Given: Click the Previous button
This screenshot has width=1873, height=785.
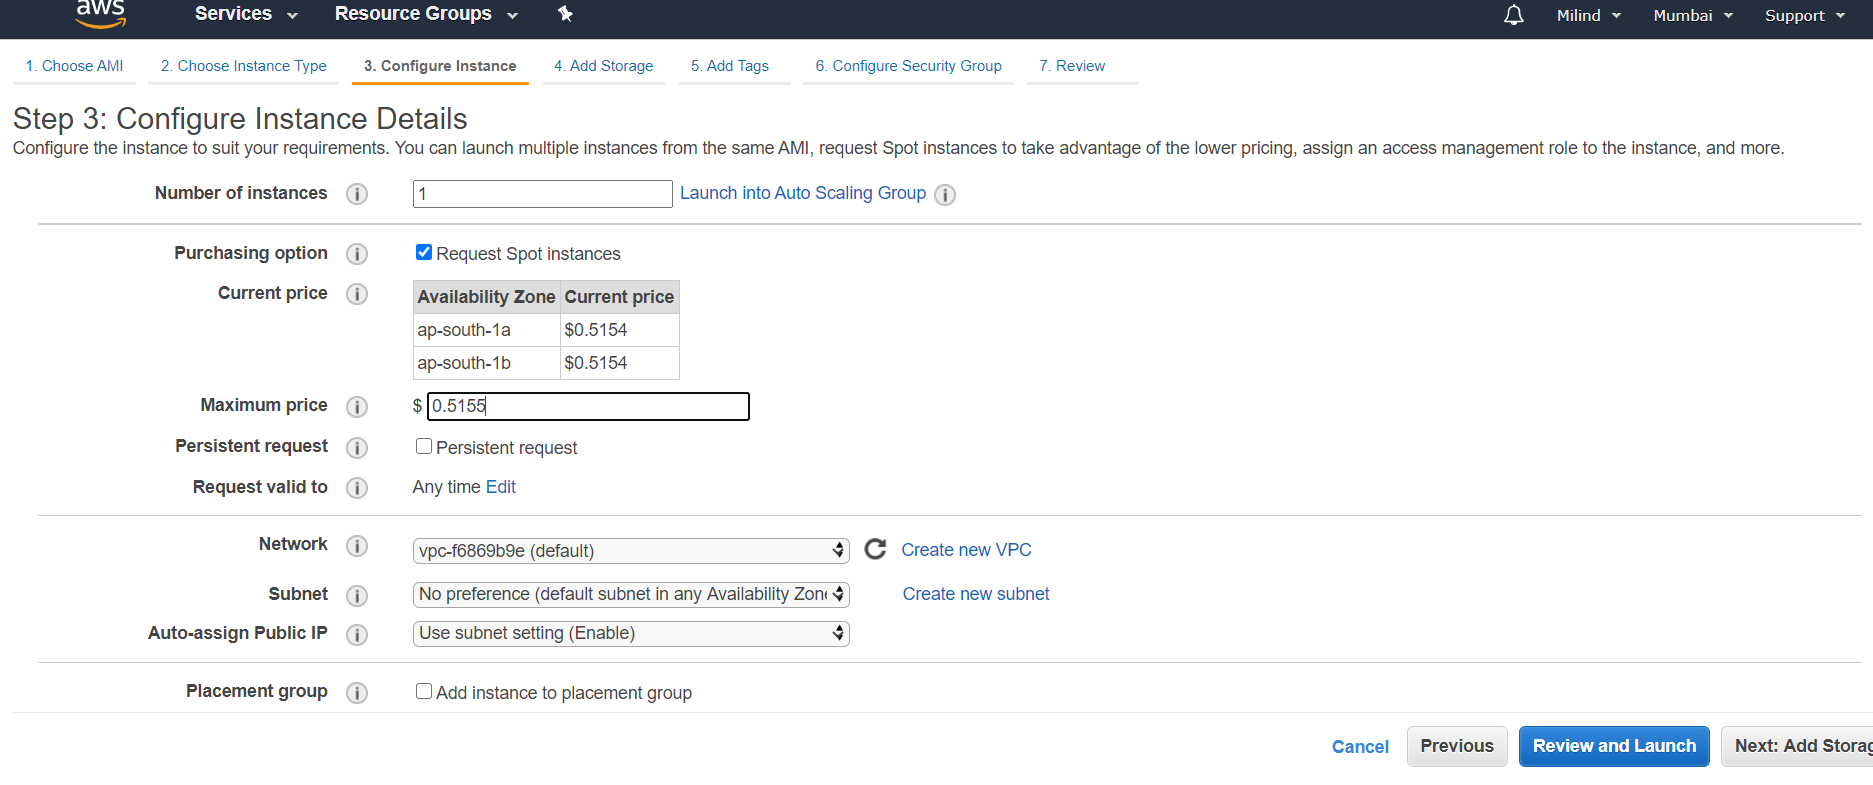Looking at the screenshot, I should point(1457,746).
